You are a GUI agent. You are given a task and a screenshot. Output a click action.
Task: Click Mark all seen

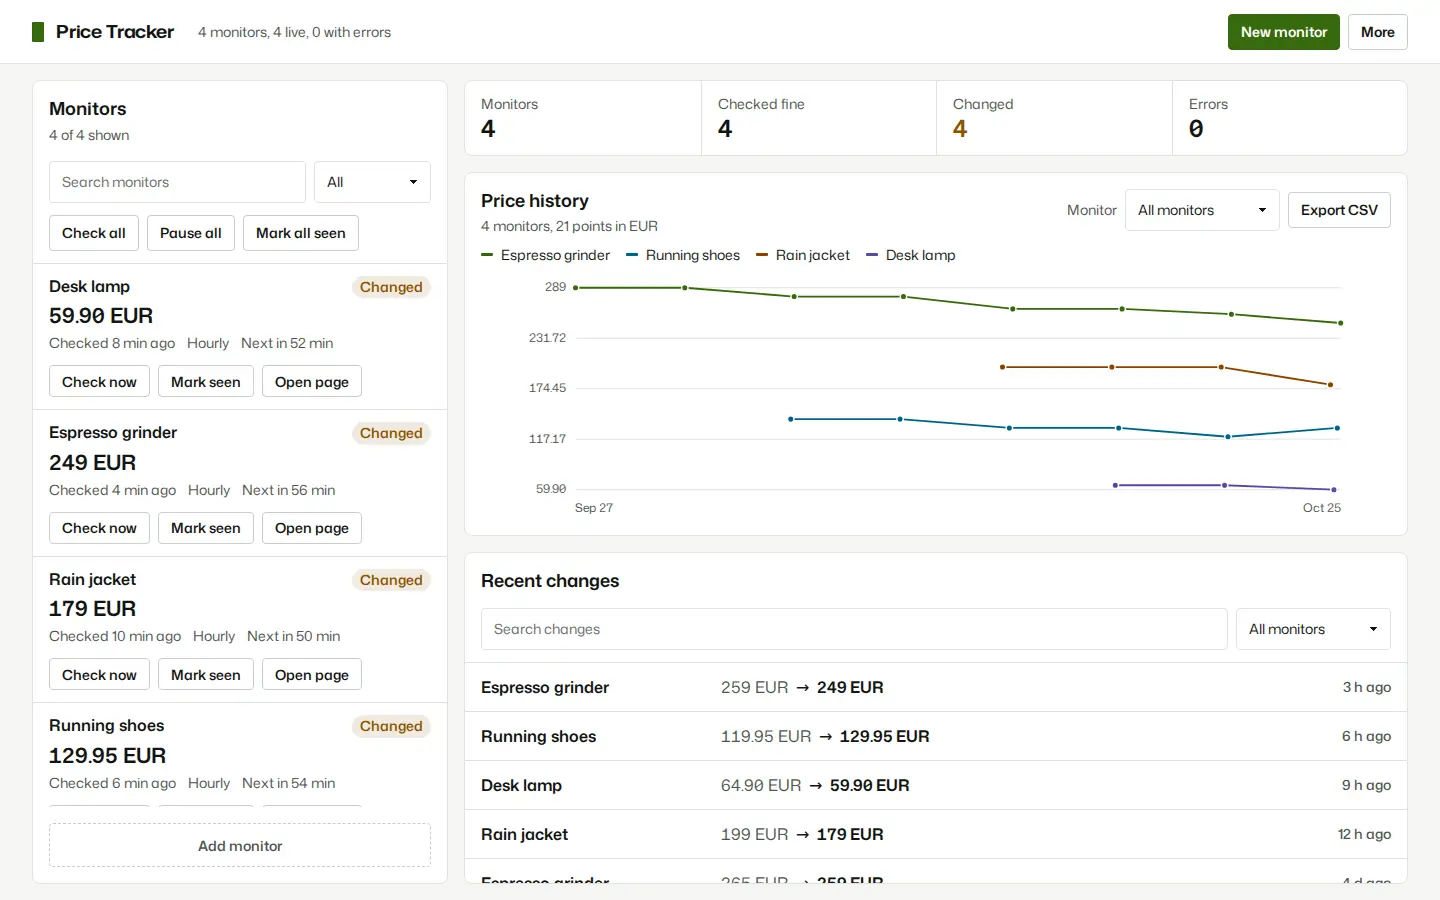pyautogui.click(x=301, y=233)
